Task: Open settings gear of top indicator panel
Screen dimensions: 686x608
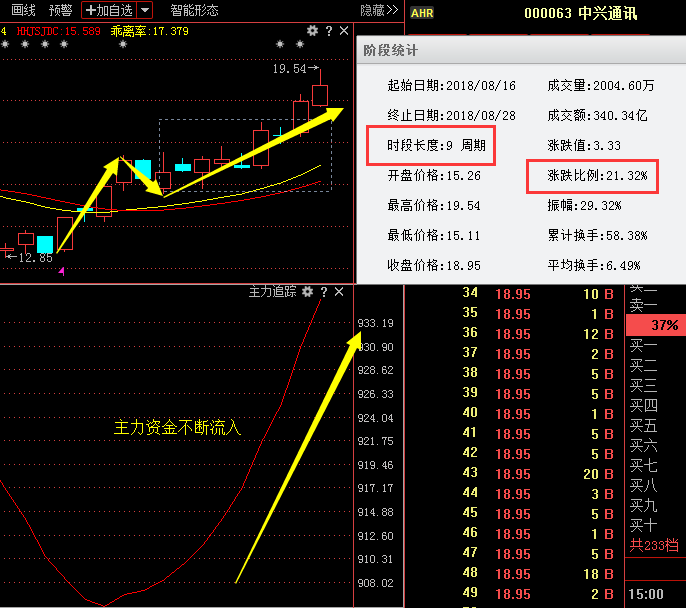Action: tap(312, 31)
